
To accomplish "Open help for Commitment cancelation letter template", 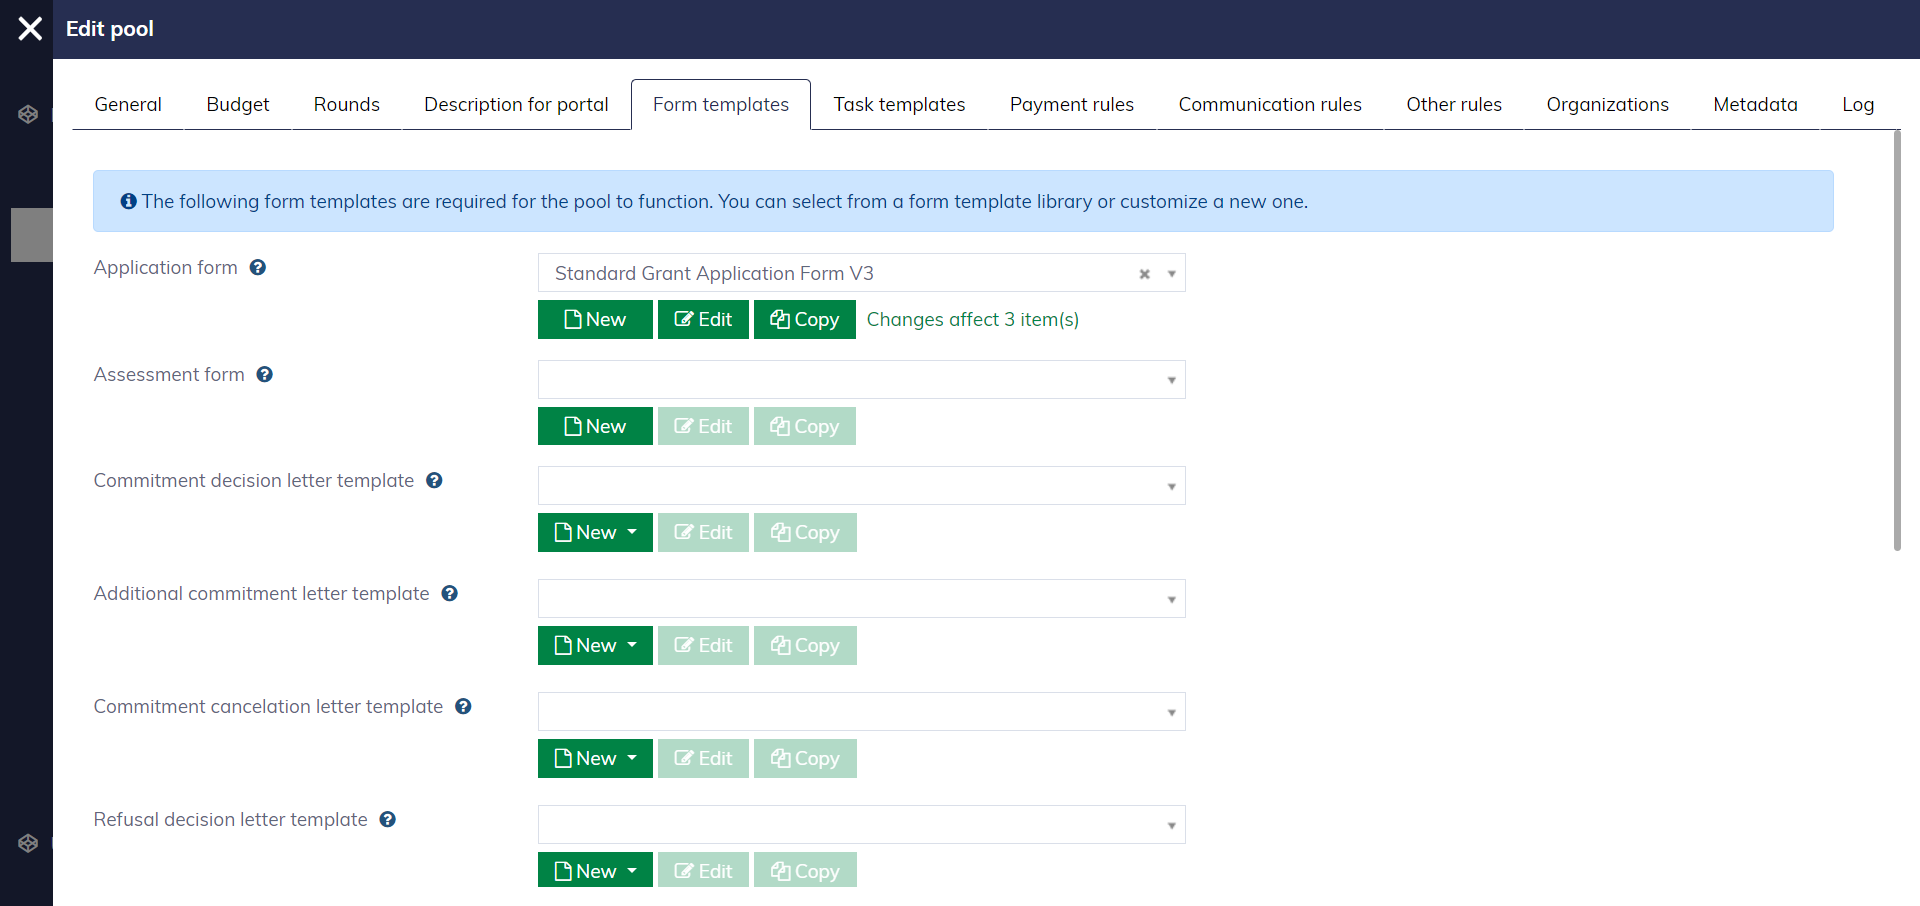I will (463, 707).
